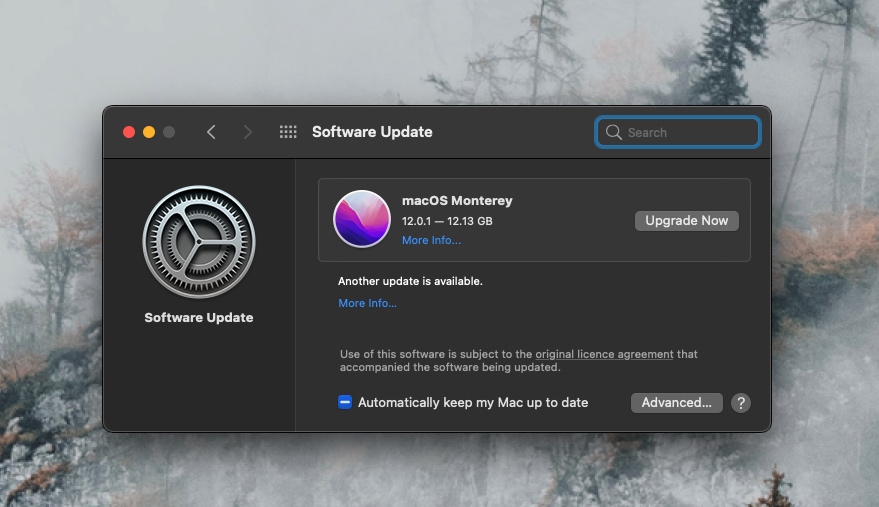Click the 12.0.1 — 12.13 GB version text
The height and width of the screenshot is (507, 879).
[x=447, y=221]
